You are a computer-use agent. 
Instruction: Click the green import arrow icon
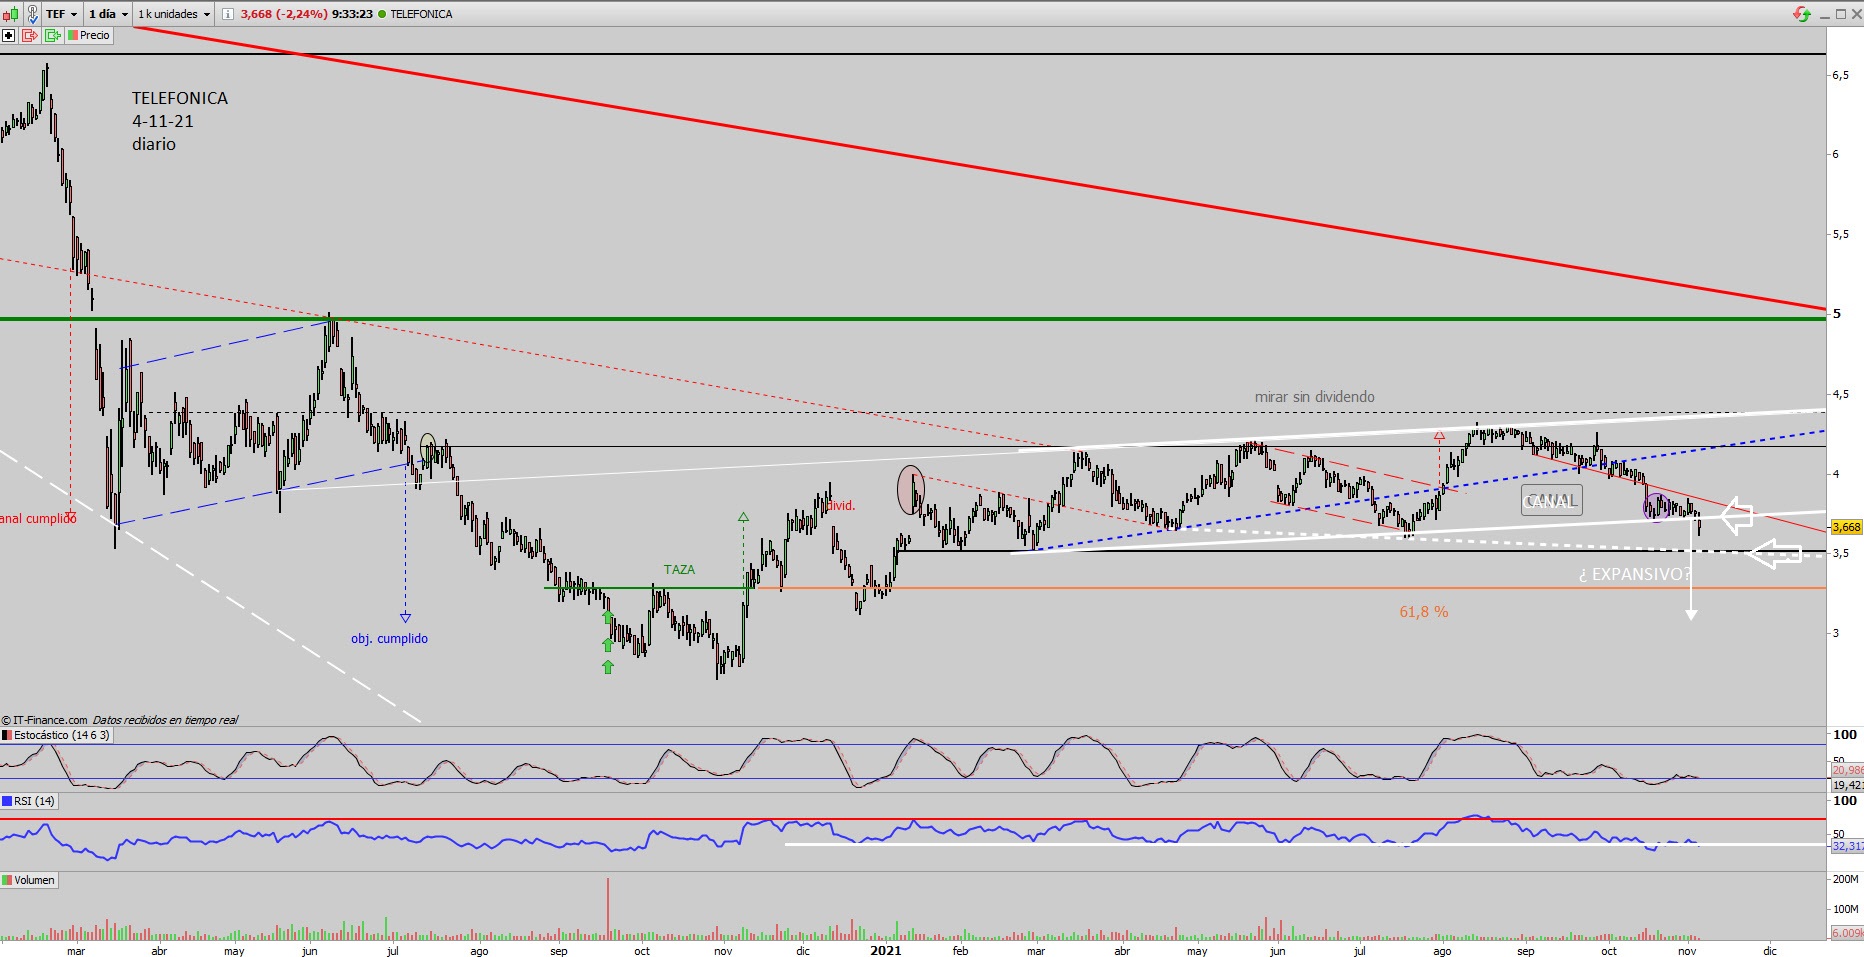(x=52, y=35)
